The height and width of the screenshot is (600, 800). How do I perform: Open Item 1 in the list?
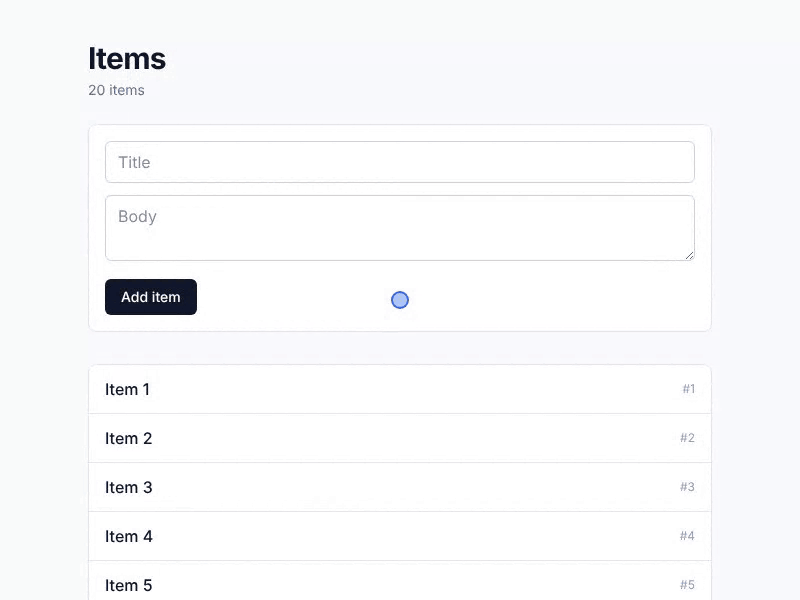click(399, 389)
